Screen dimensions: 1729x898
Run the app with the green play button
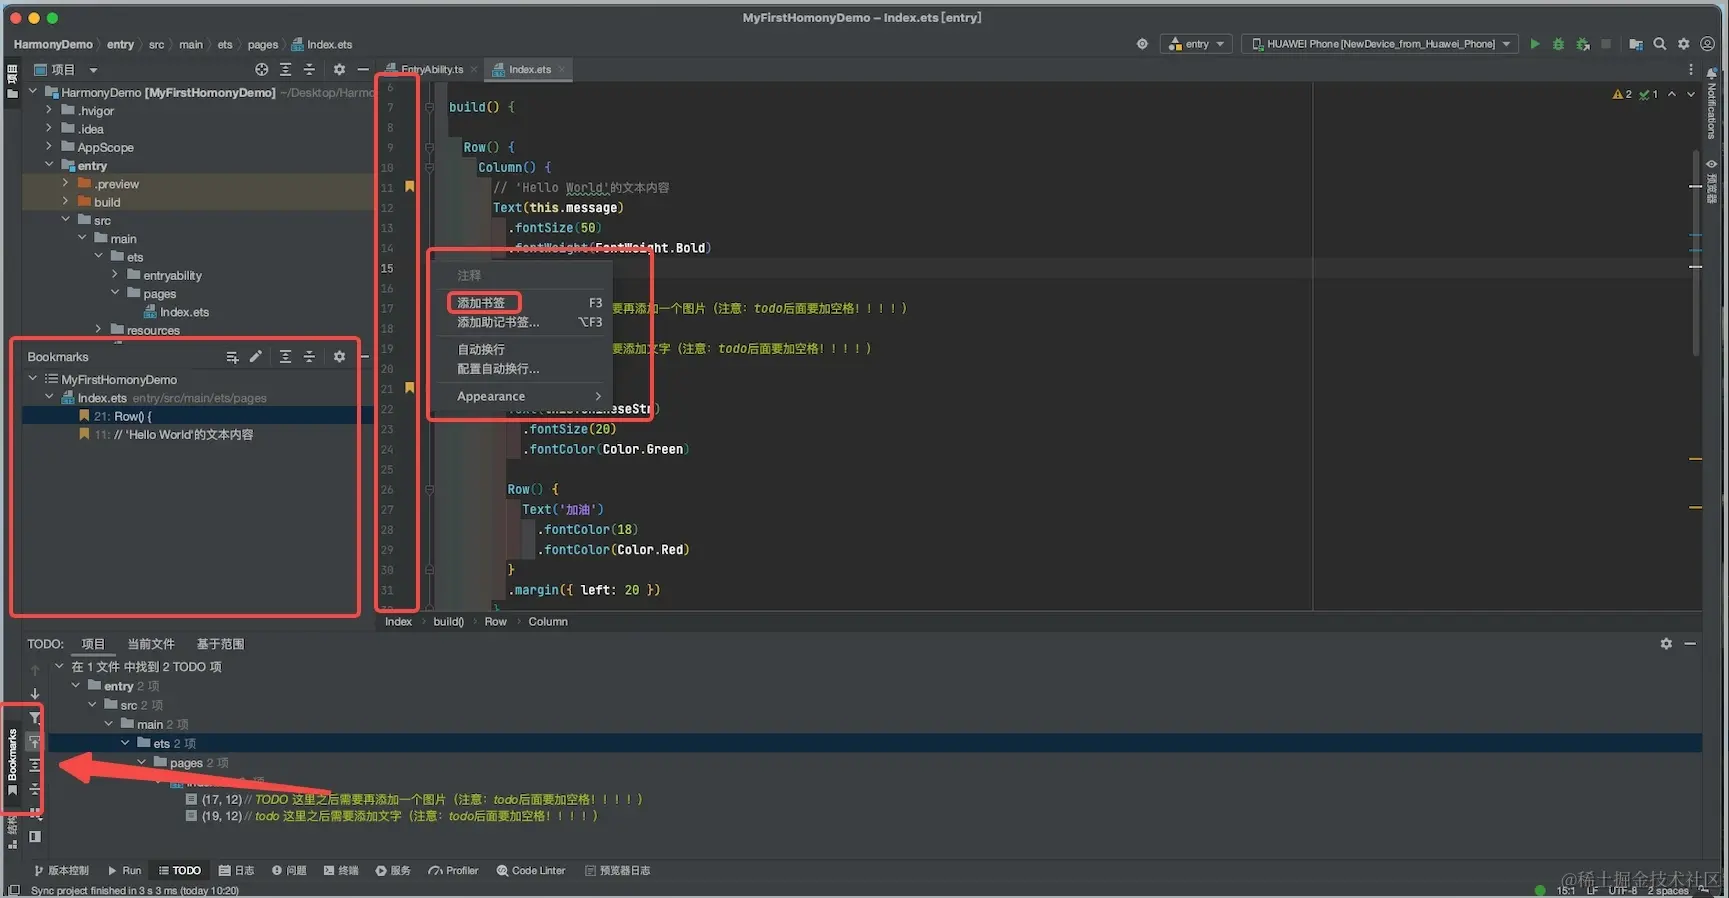click(1535, 44)
